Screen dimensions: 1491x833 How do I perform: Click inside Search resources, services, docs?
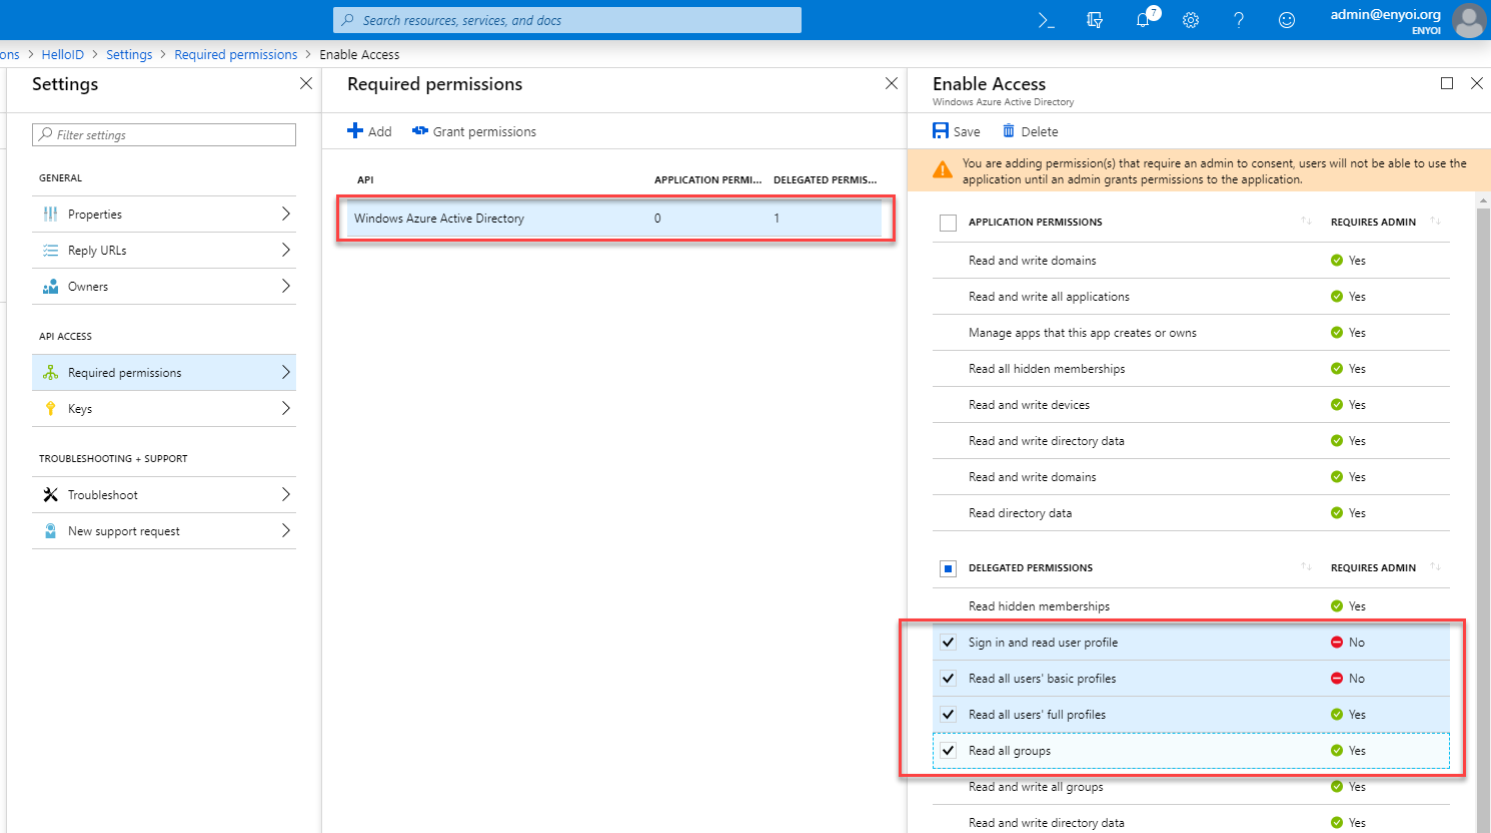[567, 20]
